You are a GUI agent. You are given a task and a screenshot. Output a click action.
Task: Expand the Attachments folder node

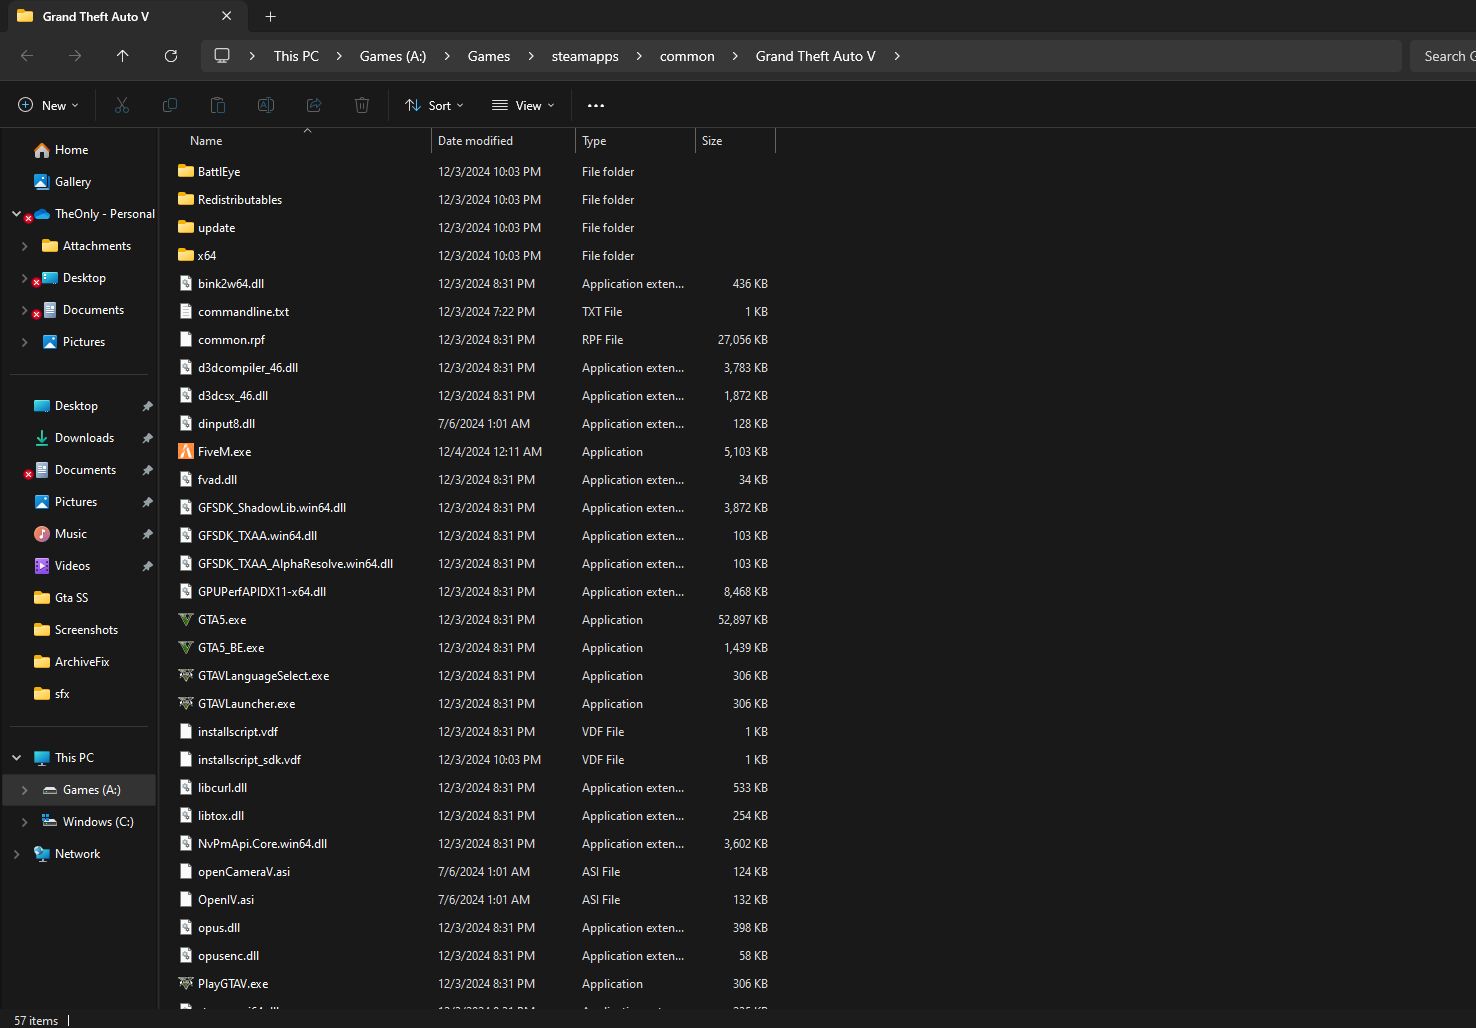[24, 246]
